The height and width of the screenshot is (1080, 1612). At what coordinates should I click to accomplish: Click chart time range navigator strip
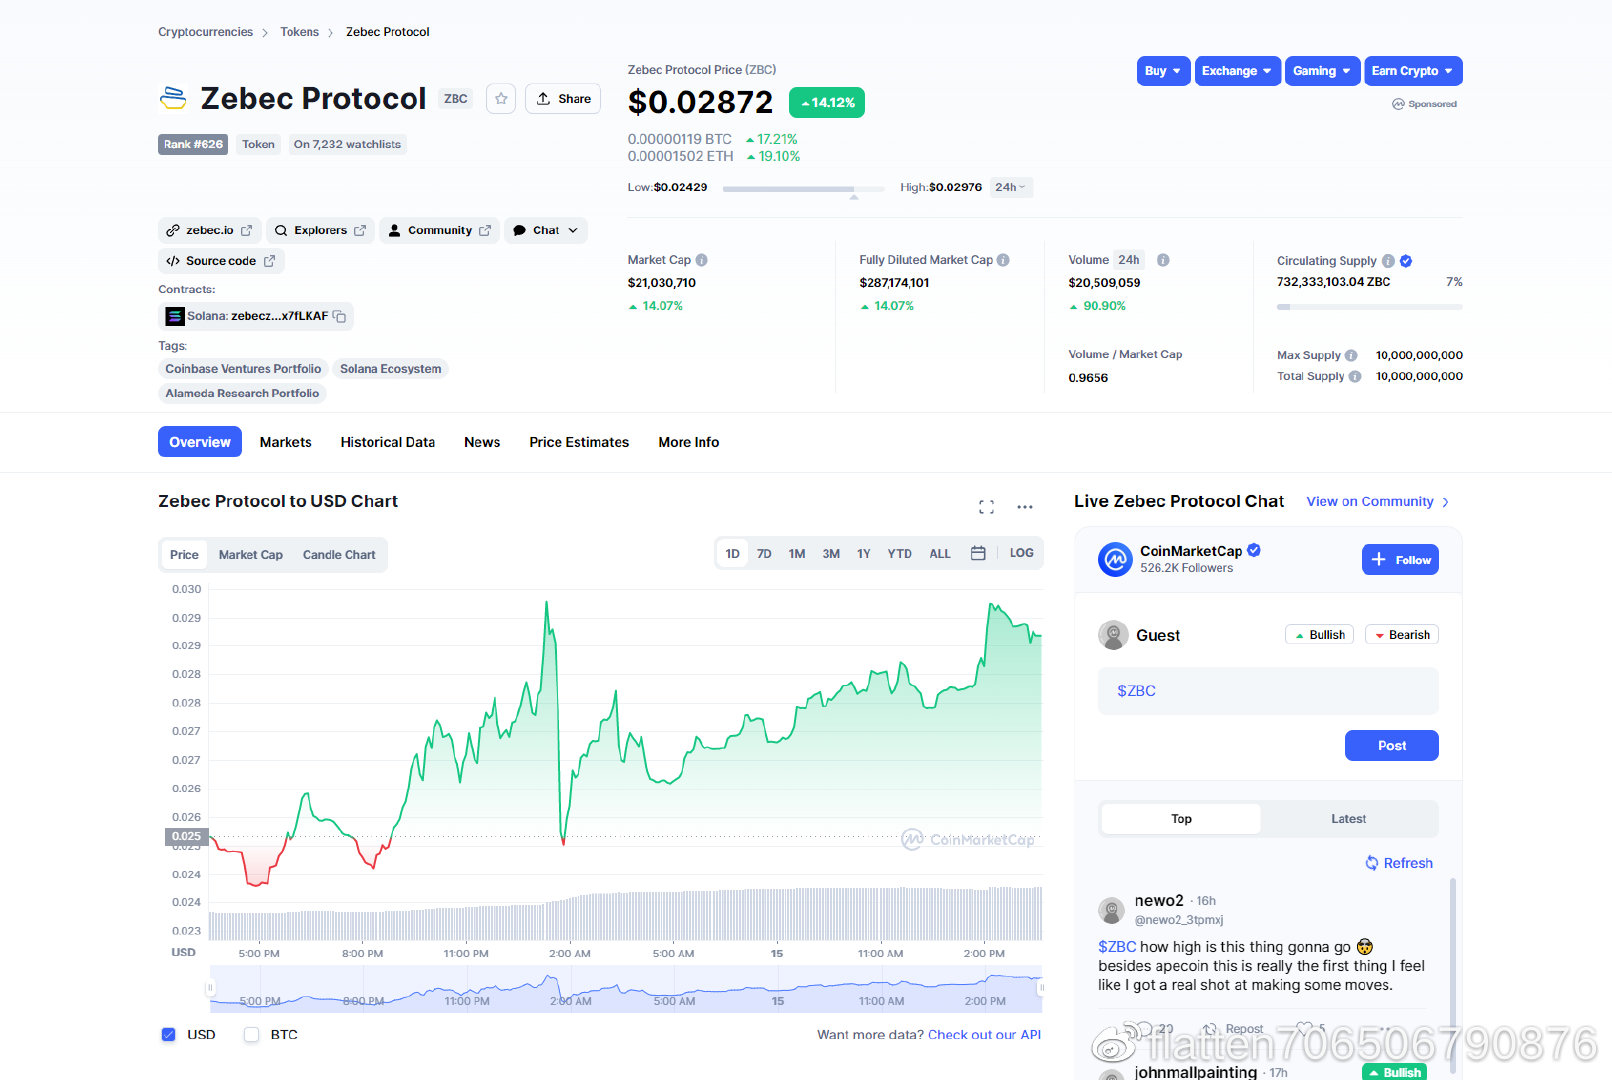(626, 989)
